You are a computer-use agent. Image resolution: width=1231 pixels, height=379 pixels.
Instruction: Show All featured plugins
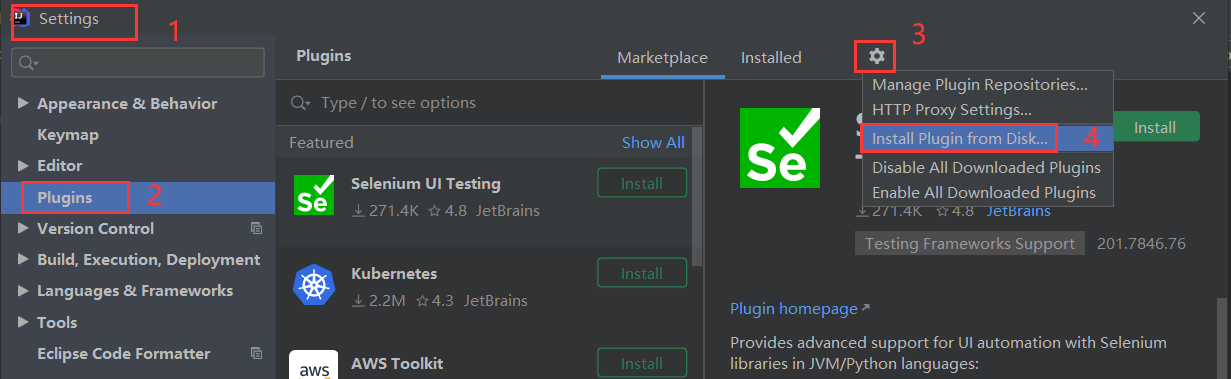tap(653, 143)
